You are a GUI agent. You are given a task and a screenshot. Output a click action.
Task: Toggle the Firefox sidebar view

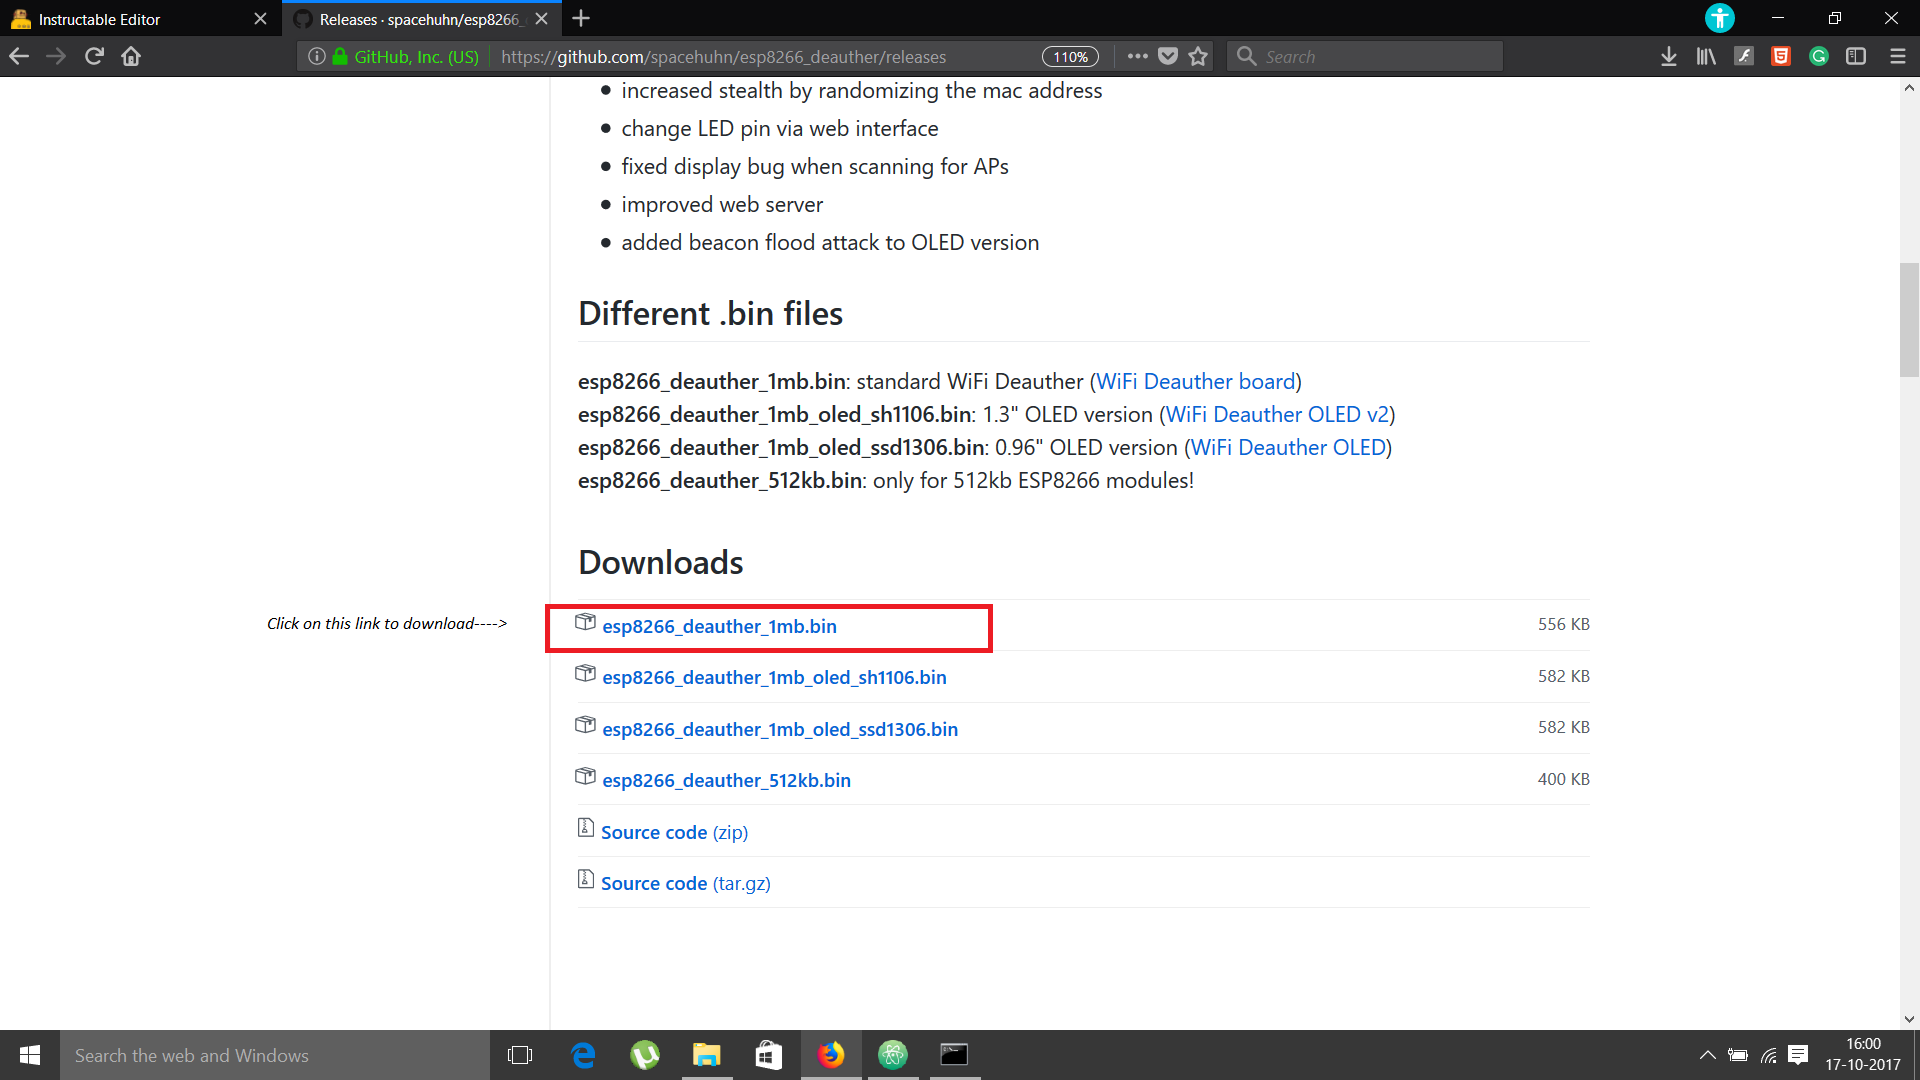(1856, 57)
